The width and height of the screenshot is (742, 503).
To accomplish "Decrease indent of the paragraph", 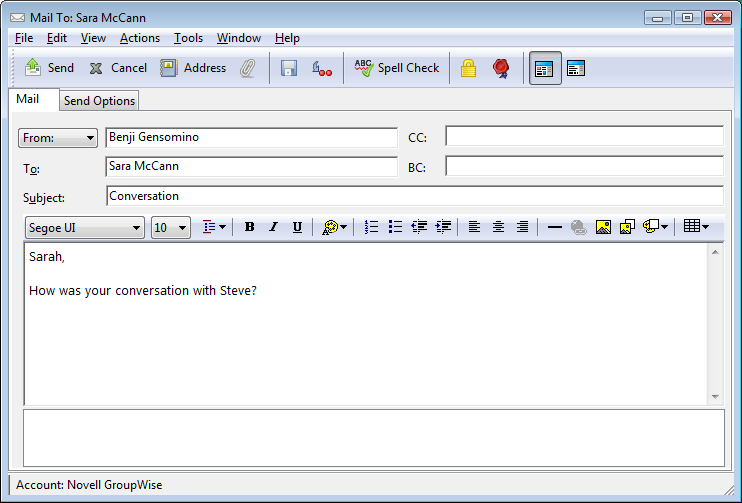I will click(x=419, y=227).
